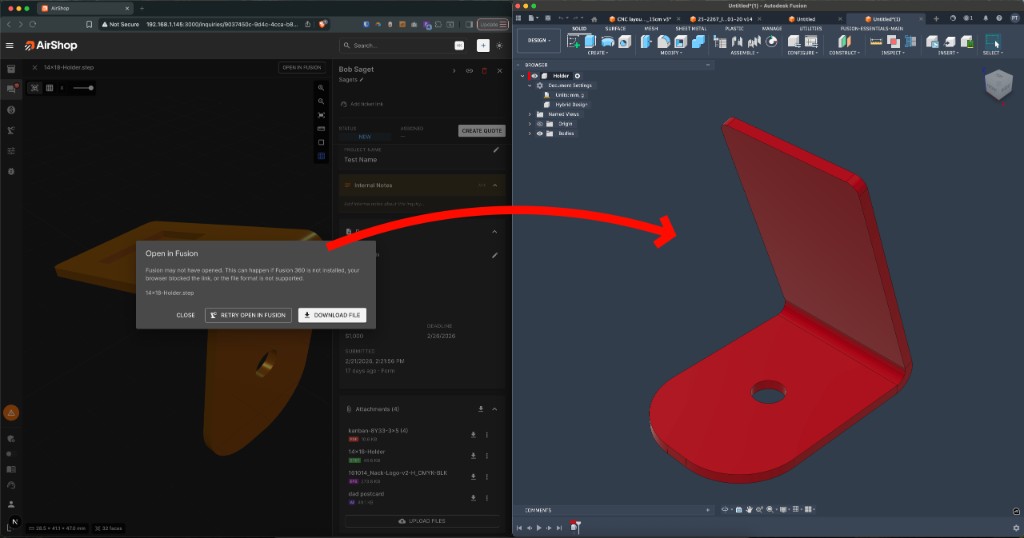Download the 14x18-Holder attachment

pyautogui.click(x=473, y=453)
